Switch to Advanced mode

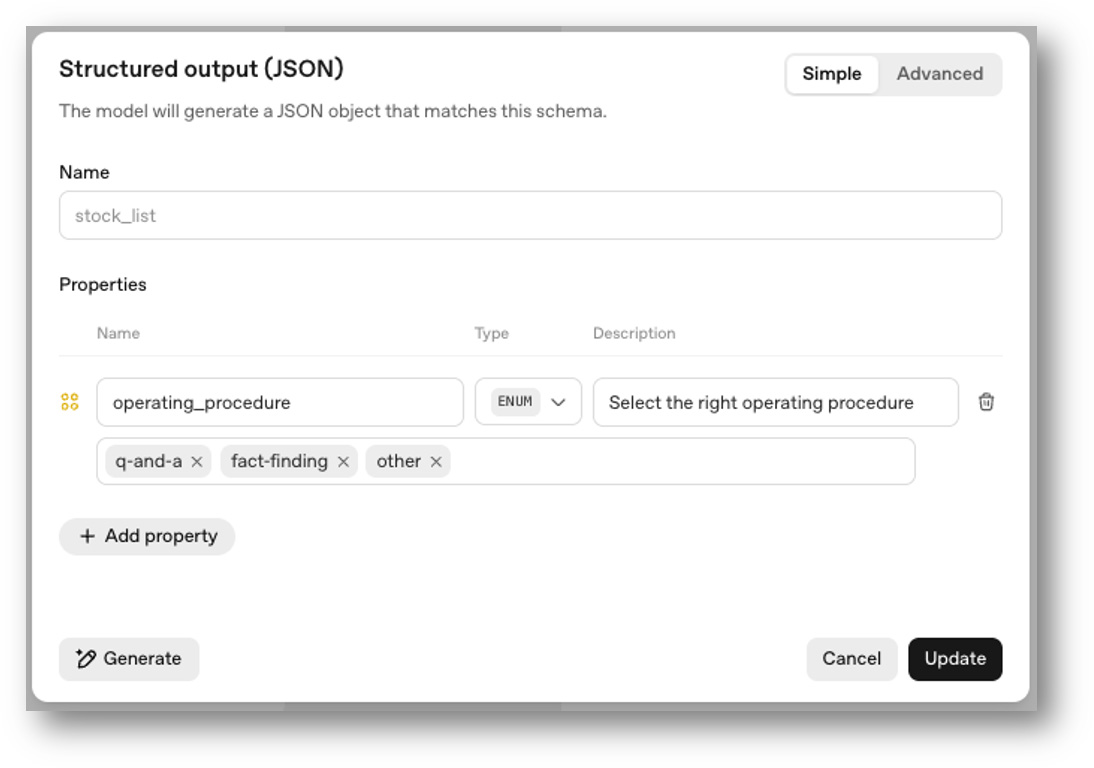[x=939, y=74]
